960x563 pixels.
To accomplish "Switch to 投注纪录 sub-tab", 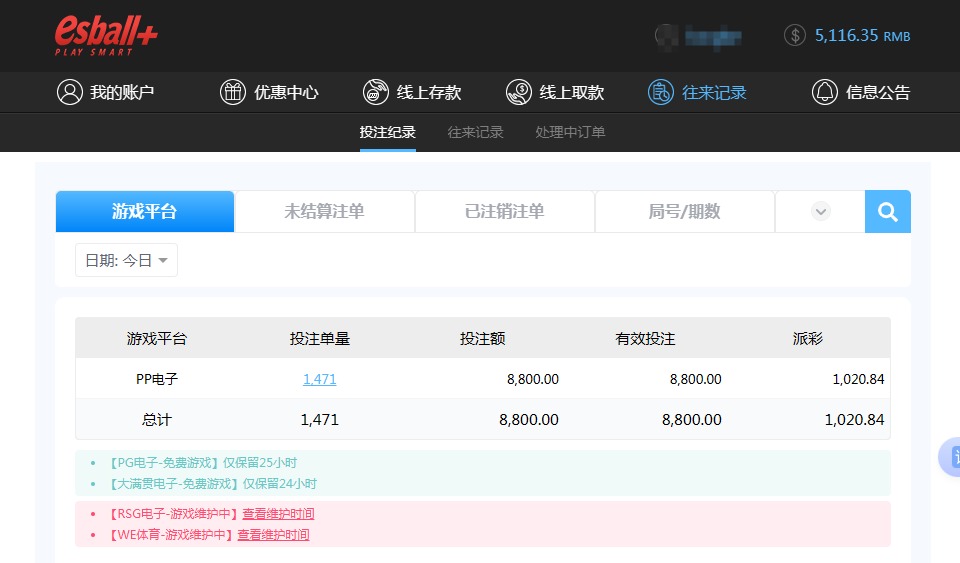I will click(x=388, y=132).
